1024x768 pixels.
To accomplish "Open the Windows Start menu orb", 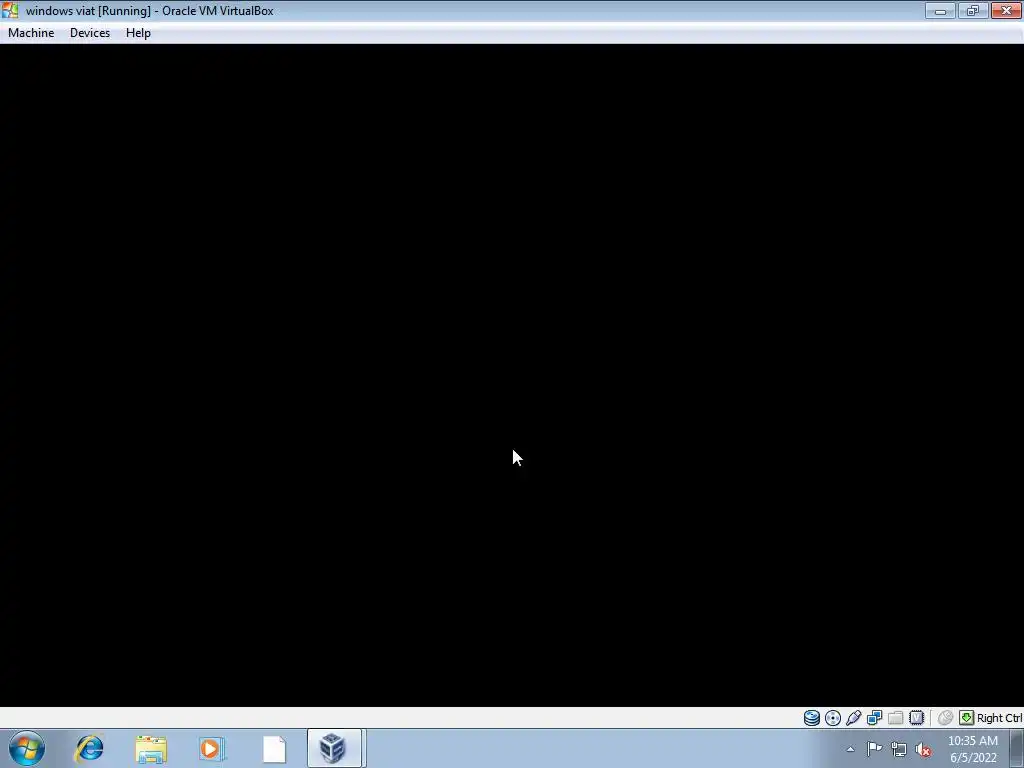I will coord(27,748).
